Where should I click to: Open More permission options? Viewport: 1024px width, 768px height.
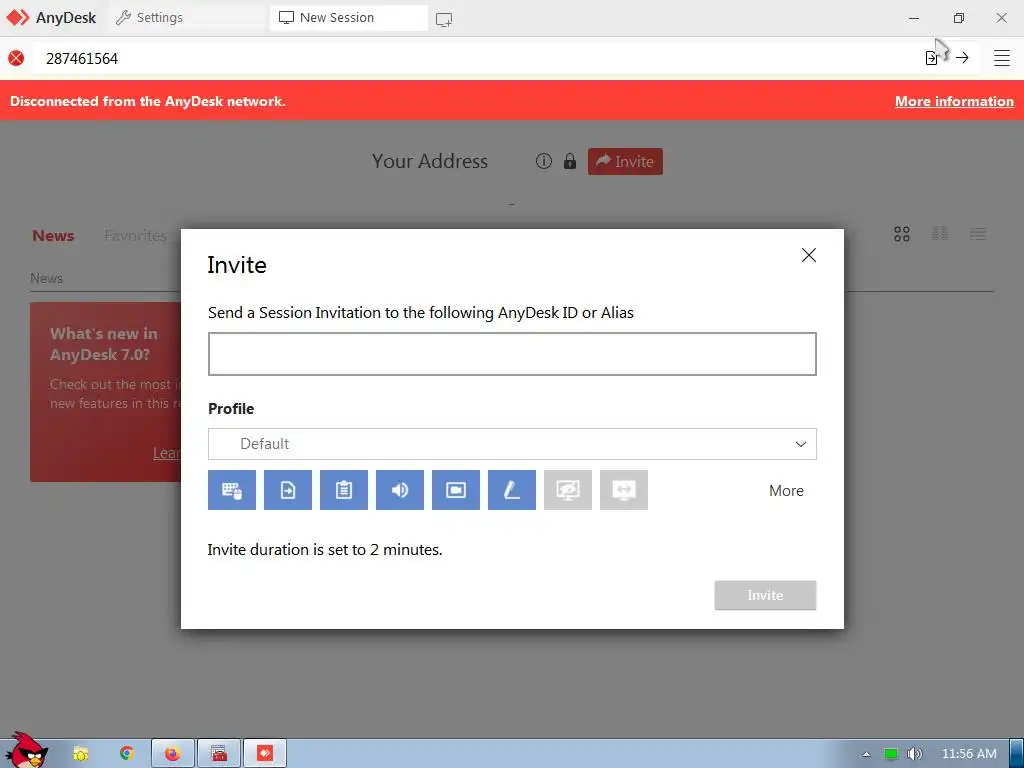click(786, 490)
